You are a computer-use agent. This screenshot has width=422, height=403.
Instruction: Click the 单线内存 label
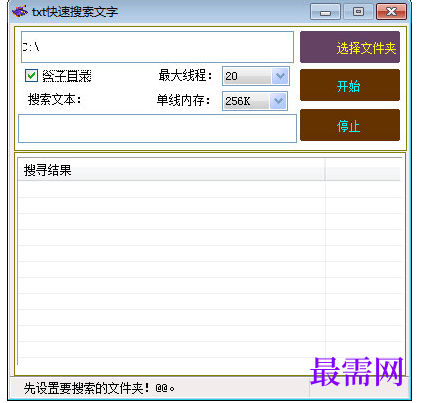(184, 100)
